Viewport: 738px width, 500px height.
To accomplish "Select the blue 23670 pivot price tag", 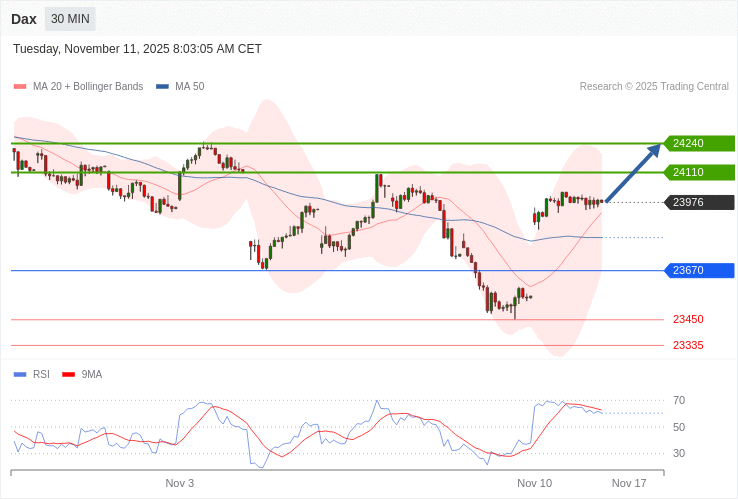I will click(699, 270).
